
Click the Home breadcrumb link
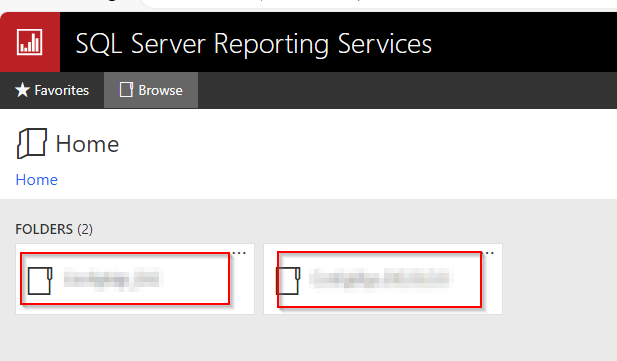point(37,180)
